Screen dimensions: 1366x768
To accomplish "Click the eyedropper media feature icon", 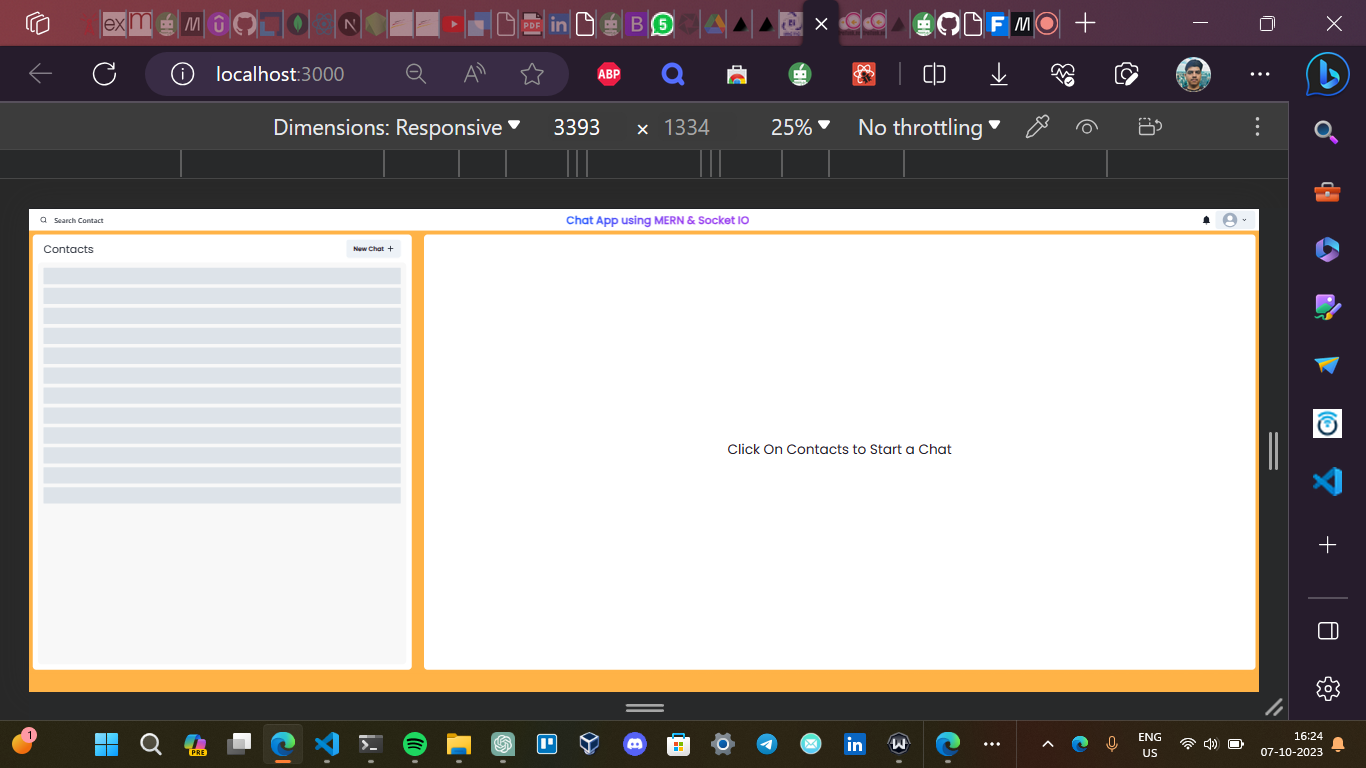I will point(1037,127).
